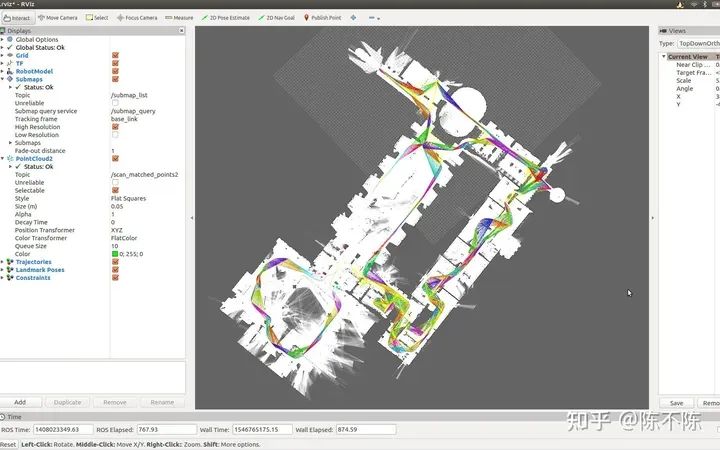Expand the Trajectories display item

click(x=2, y=262)
